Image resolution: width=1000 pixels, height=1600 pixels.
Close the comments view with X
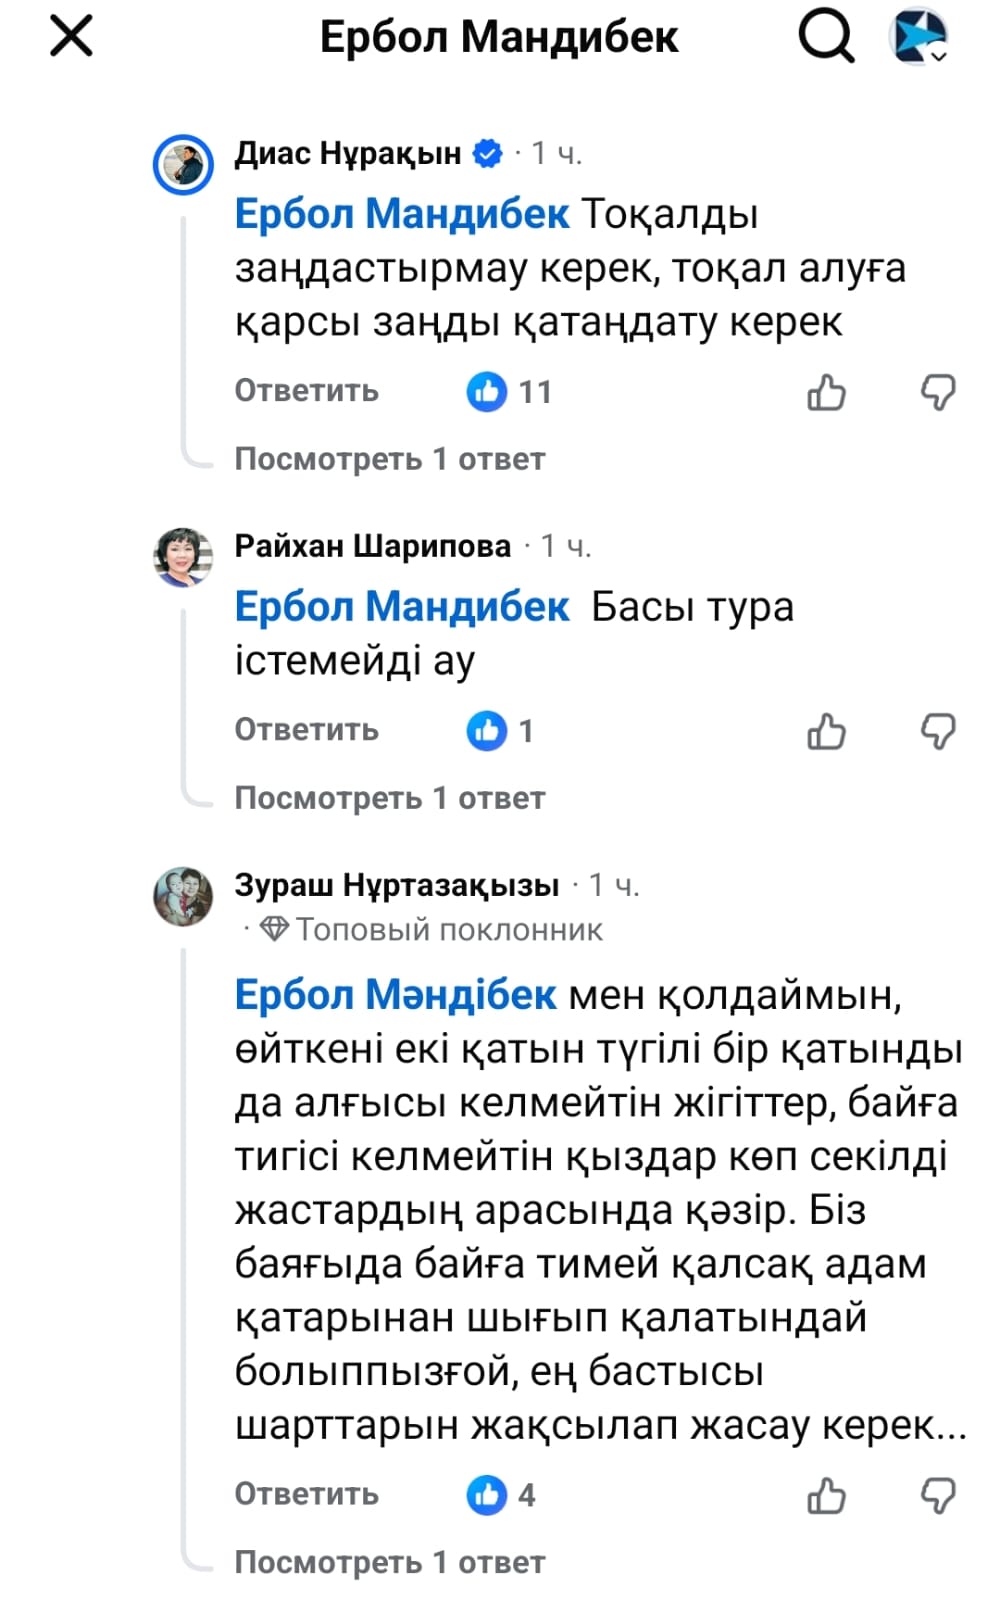[x=71, y=37]
